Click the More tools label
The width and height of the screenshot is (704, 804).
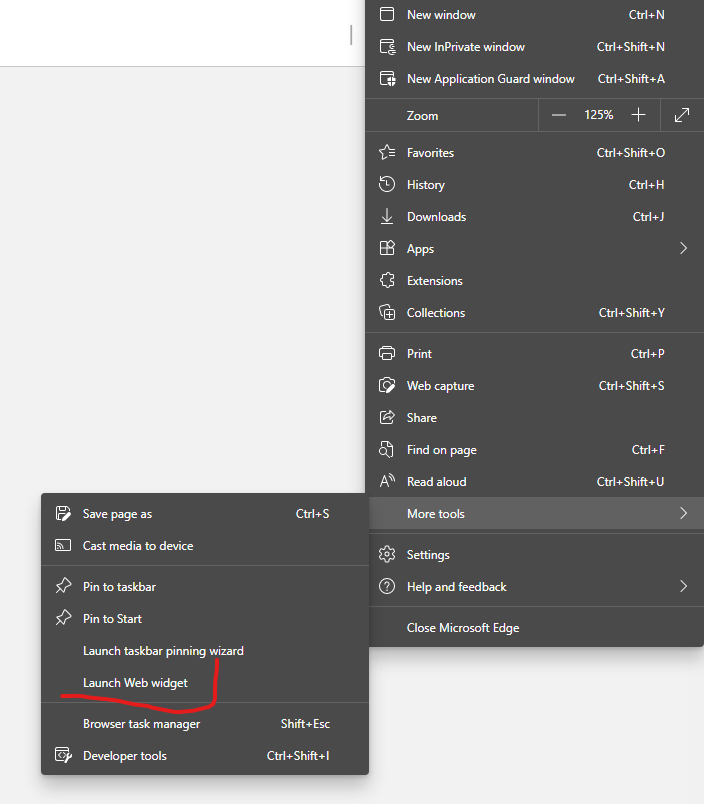(436, 513)
